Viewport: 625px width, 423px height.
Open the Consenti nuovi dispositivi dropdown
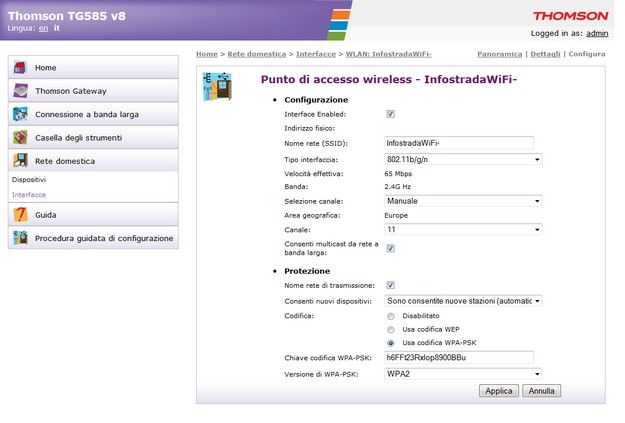pyautogui.click(x=463, y=301)
